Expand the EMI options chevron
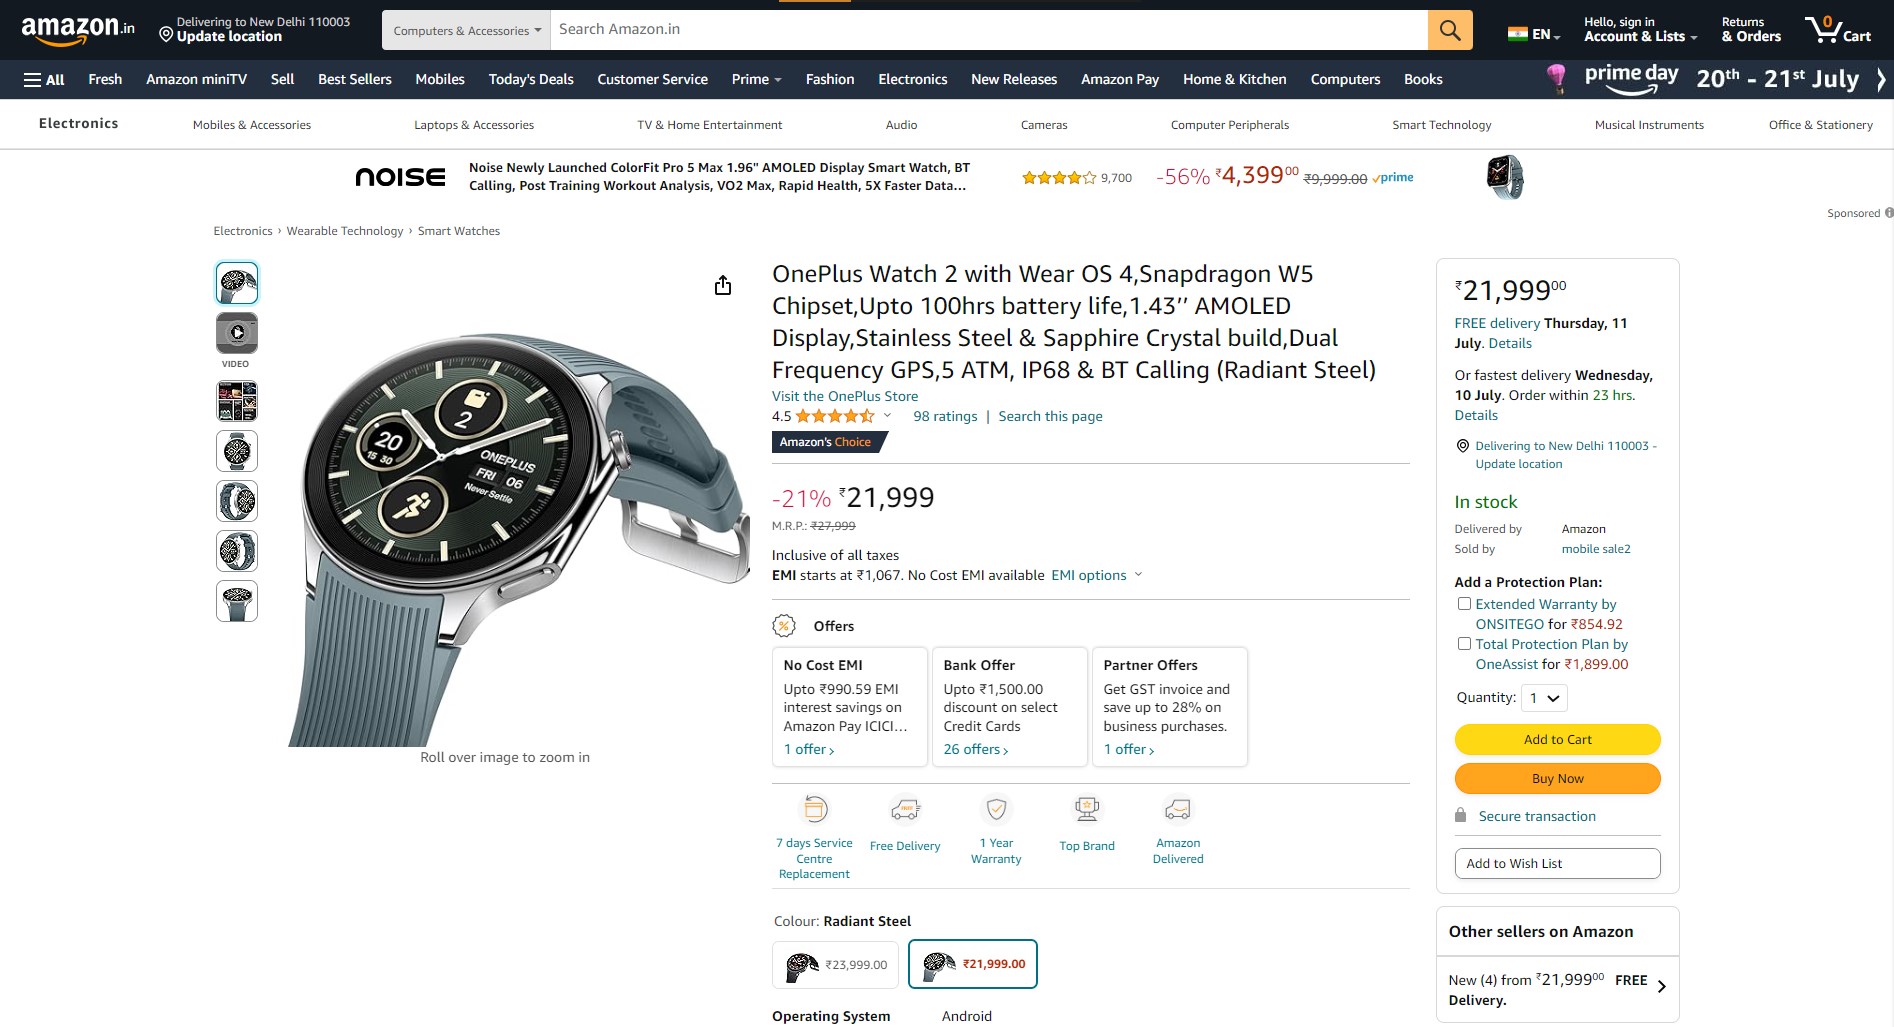This screenshot has height=1027, width=1894. [x=1138, y=575]
